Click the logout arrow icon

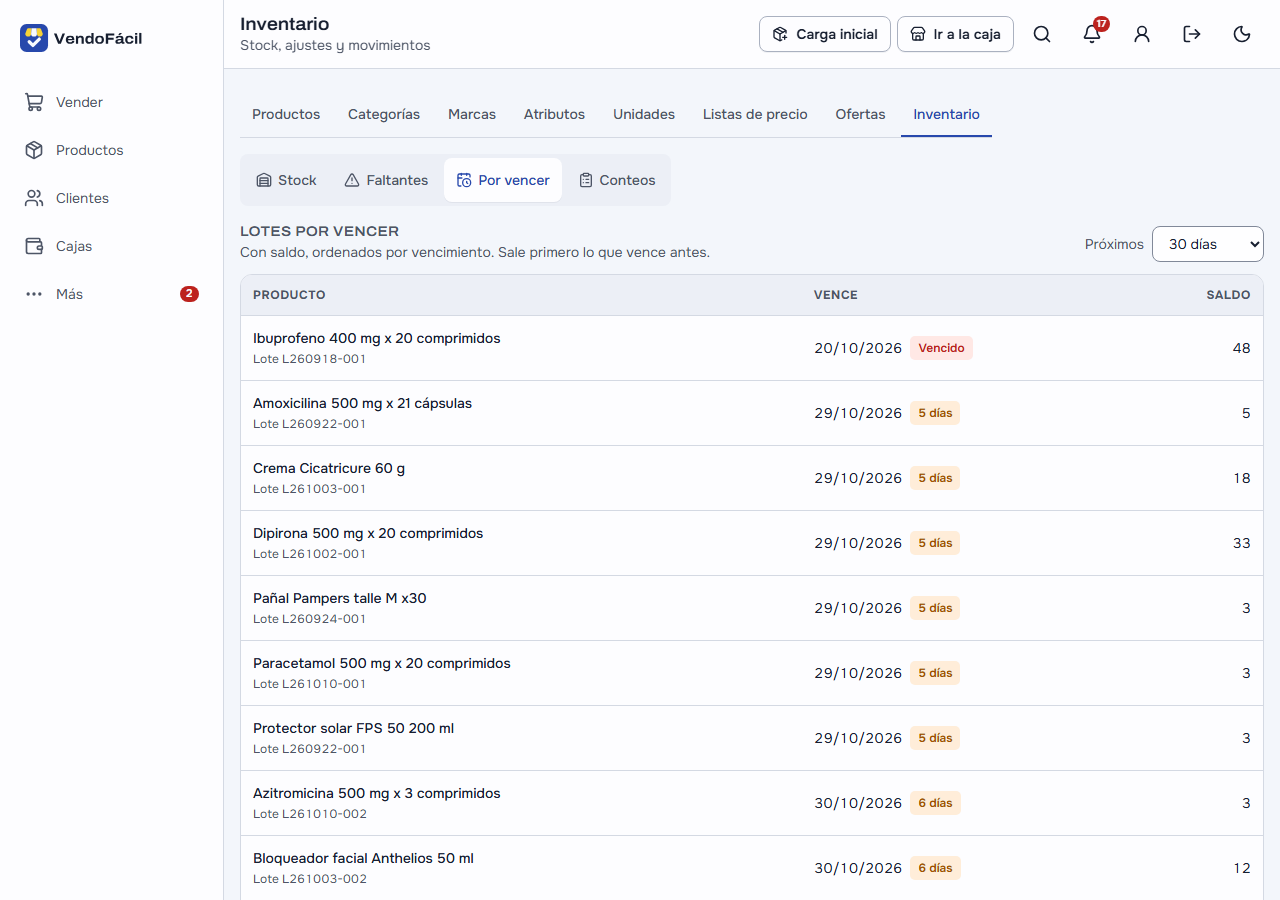1192,34
